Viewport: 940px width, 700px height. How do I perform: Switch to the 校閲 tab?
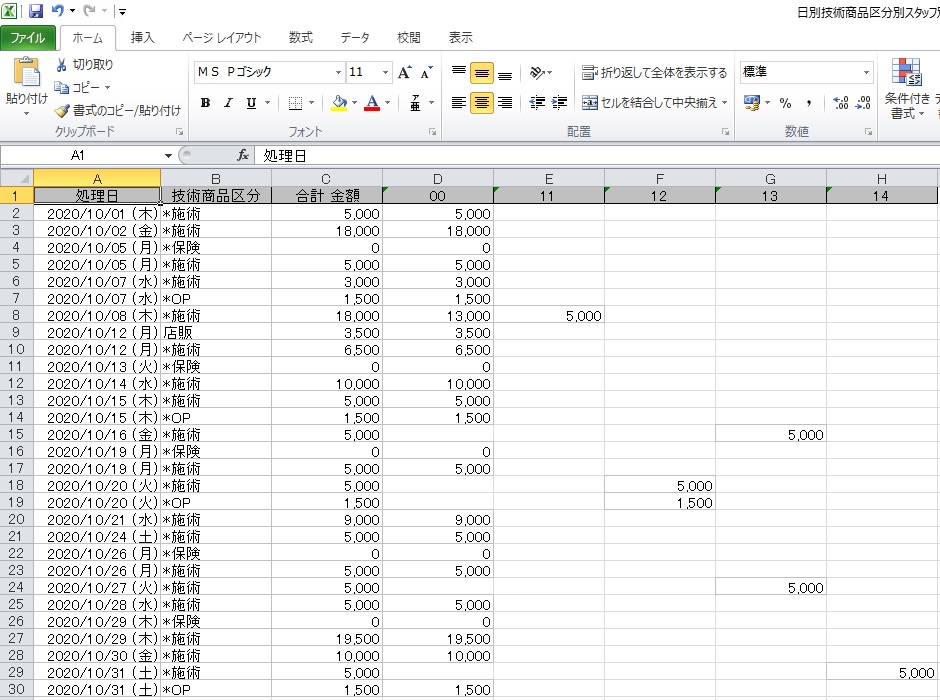point(409,38)
